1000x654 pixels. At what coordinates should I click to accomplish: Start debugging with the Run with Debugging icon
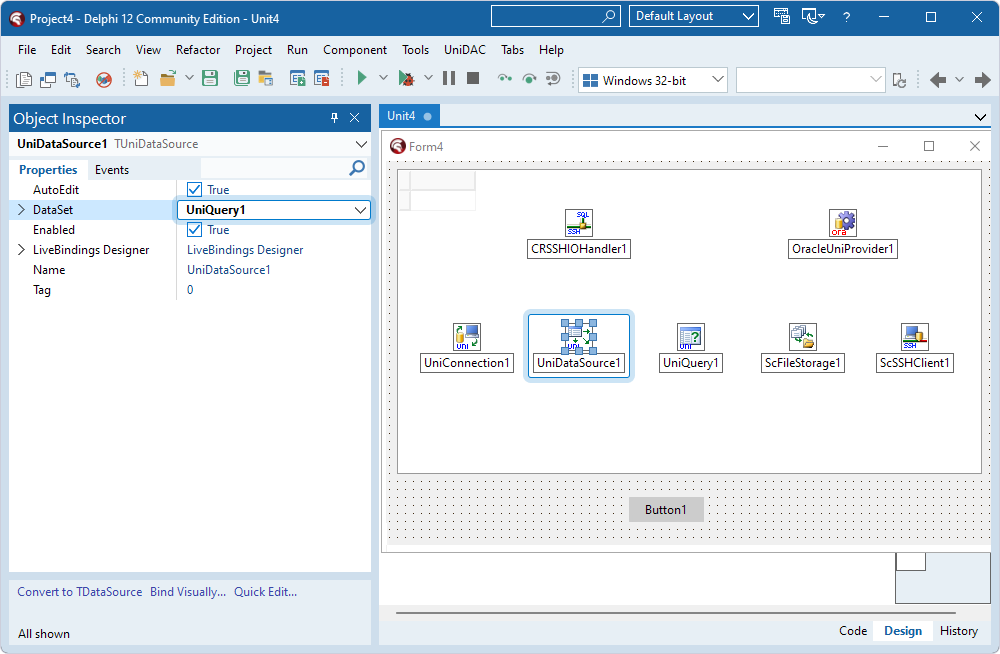click(x=408, y=77)
